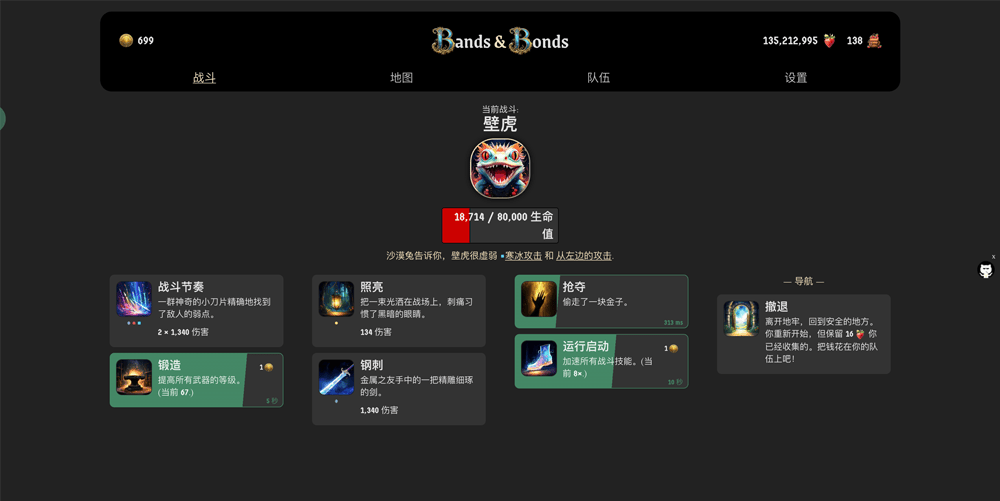Follow the 从左边的攻击 link

point(584,256)
